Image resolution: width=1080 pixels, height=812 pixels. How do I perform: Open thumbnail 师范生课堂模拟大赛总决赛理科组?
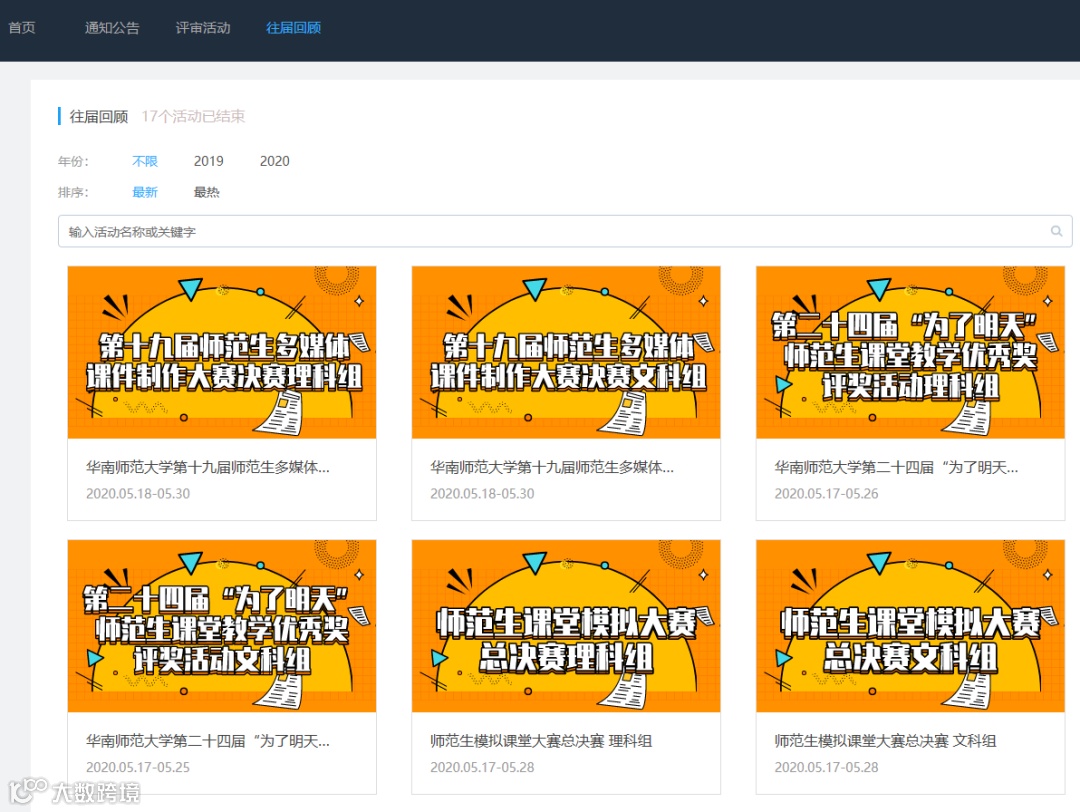566,625
